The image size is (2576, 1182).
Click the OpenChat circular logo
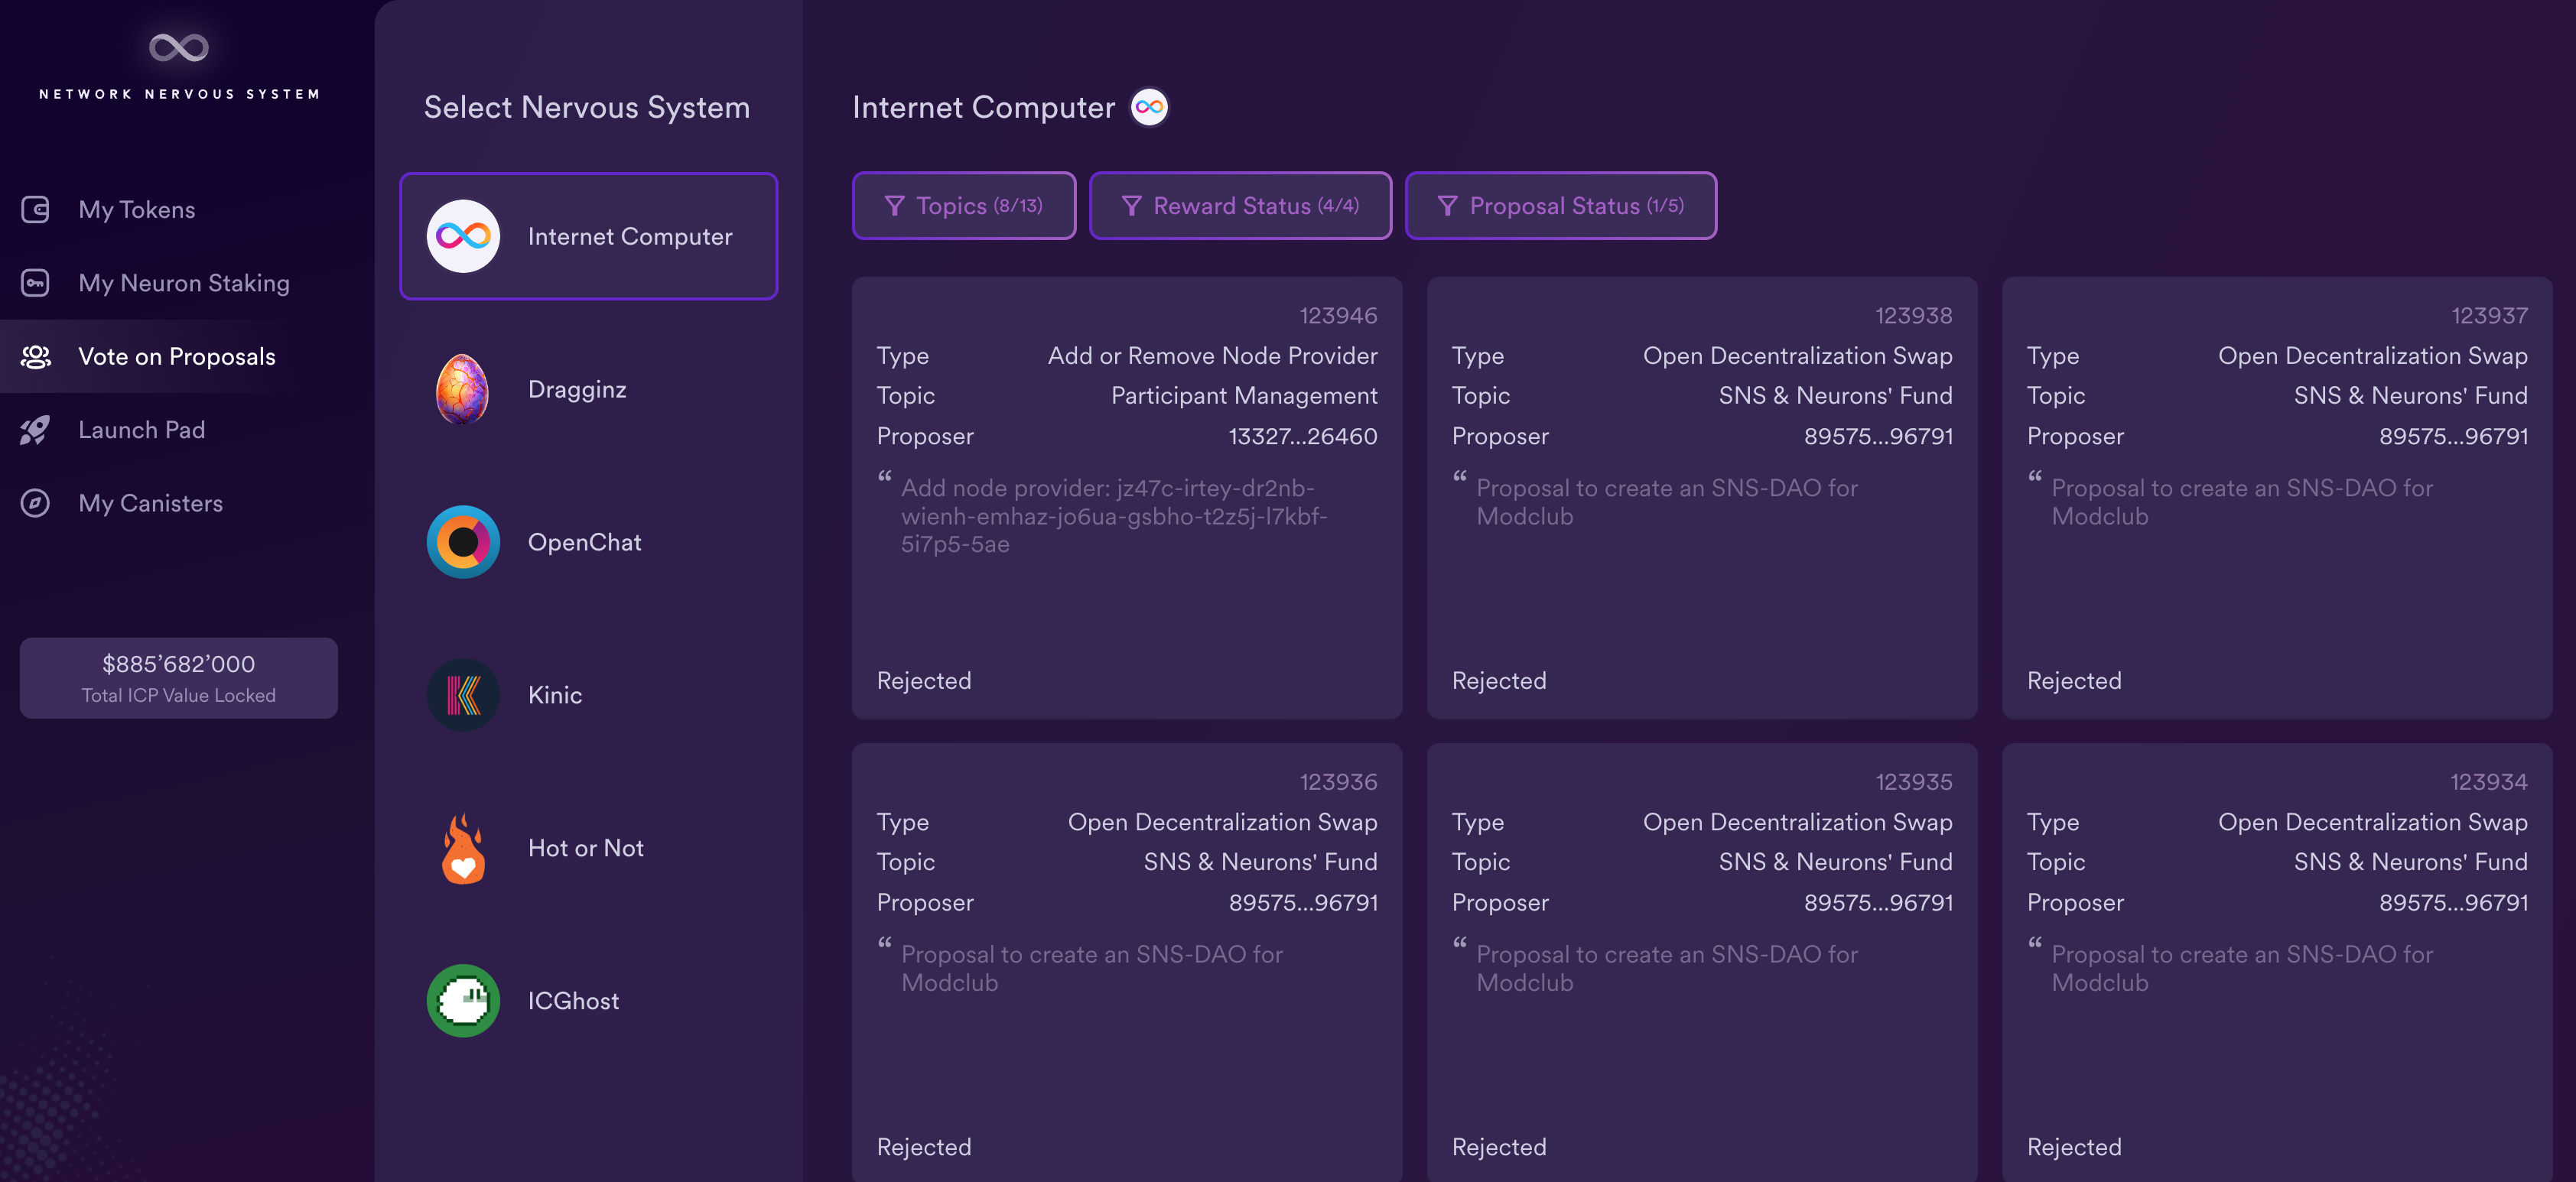(463, 542)
